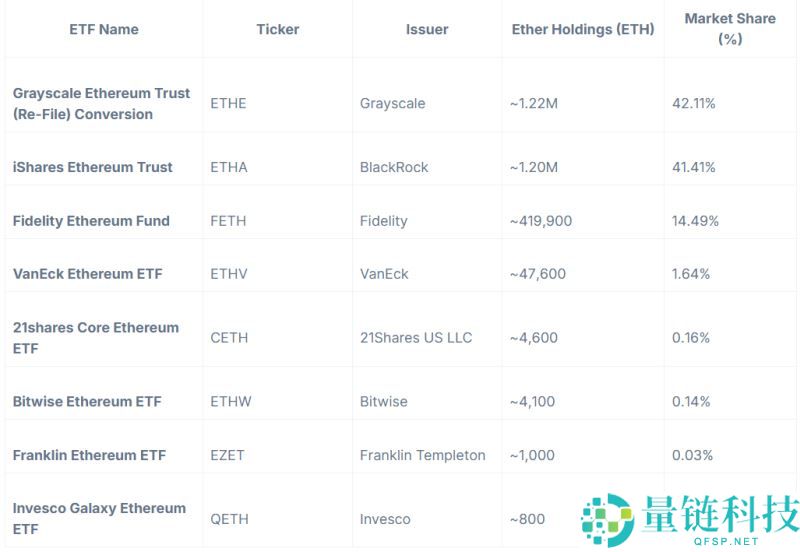Viewport: 800px width, 552px height.
Task: Click Bitwise Ethereum ETF name
Action: click(x=87, y=401)
